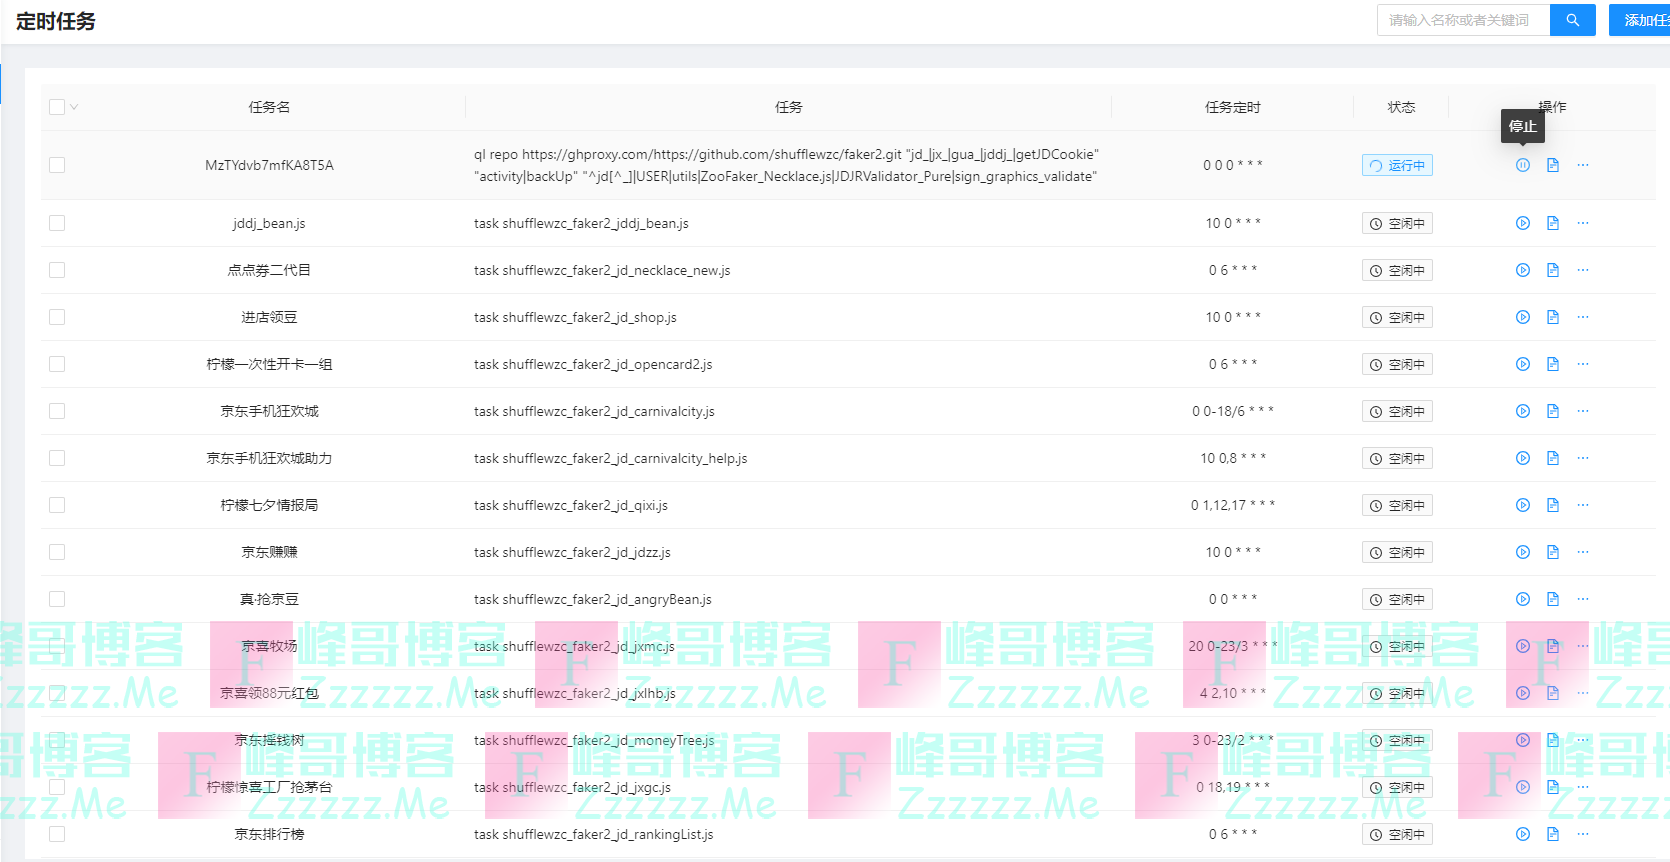The width and height of the screenshot is (1670, 862).
Task: Click the 任务定时 column header
Action: pyautogui.click(x=1232, y=107)
